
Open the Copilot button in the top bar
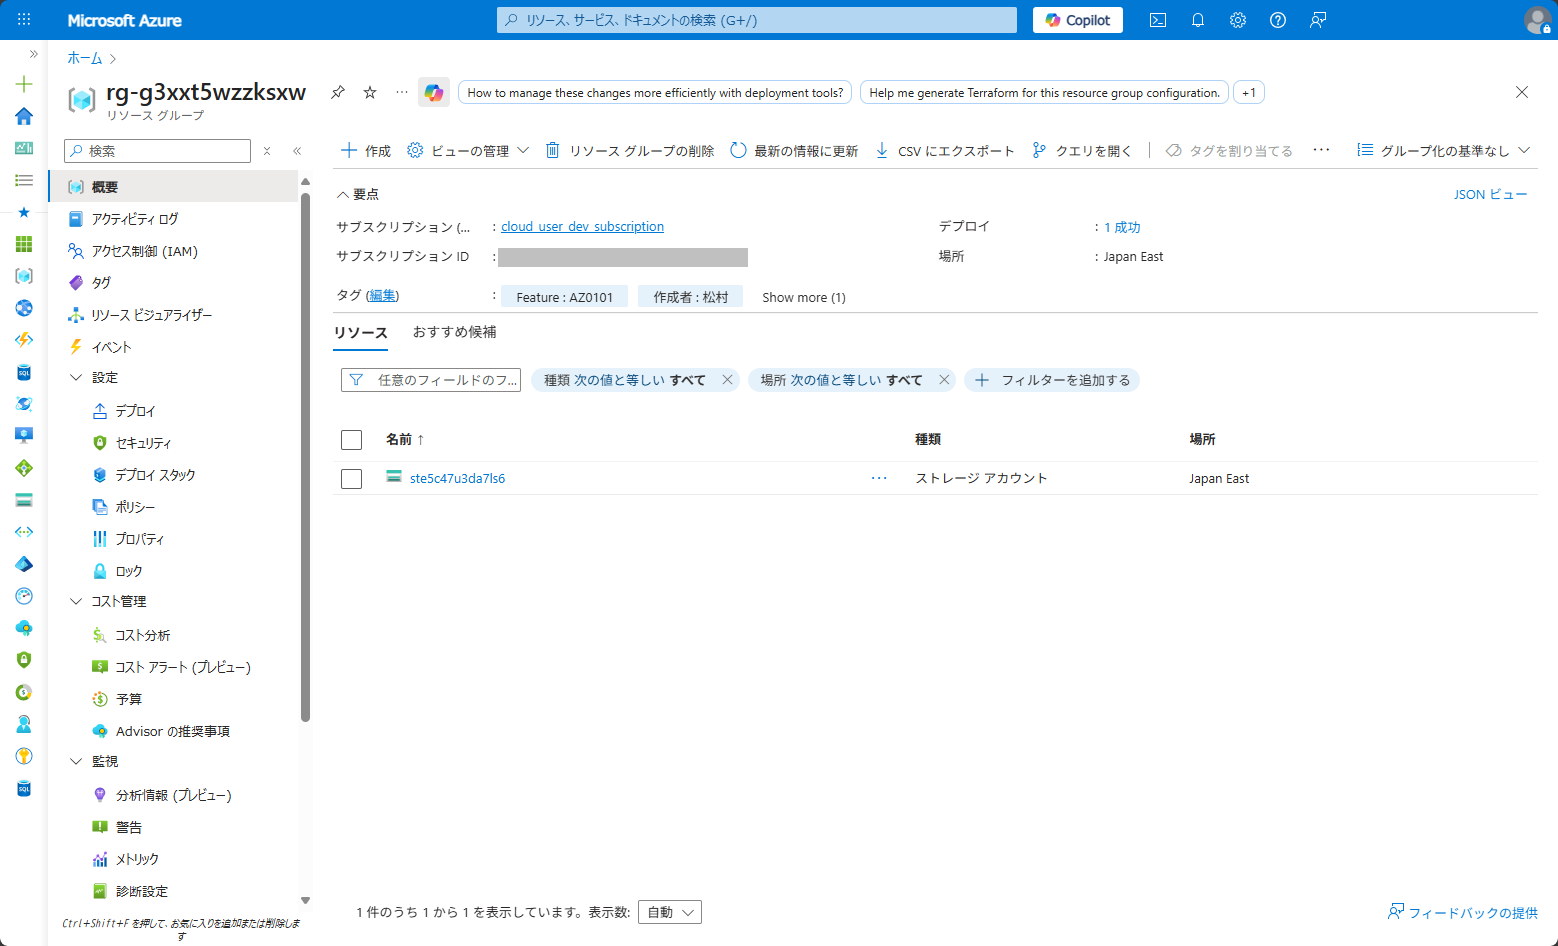pyautogui.click(x=1077, y=19)
